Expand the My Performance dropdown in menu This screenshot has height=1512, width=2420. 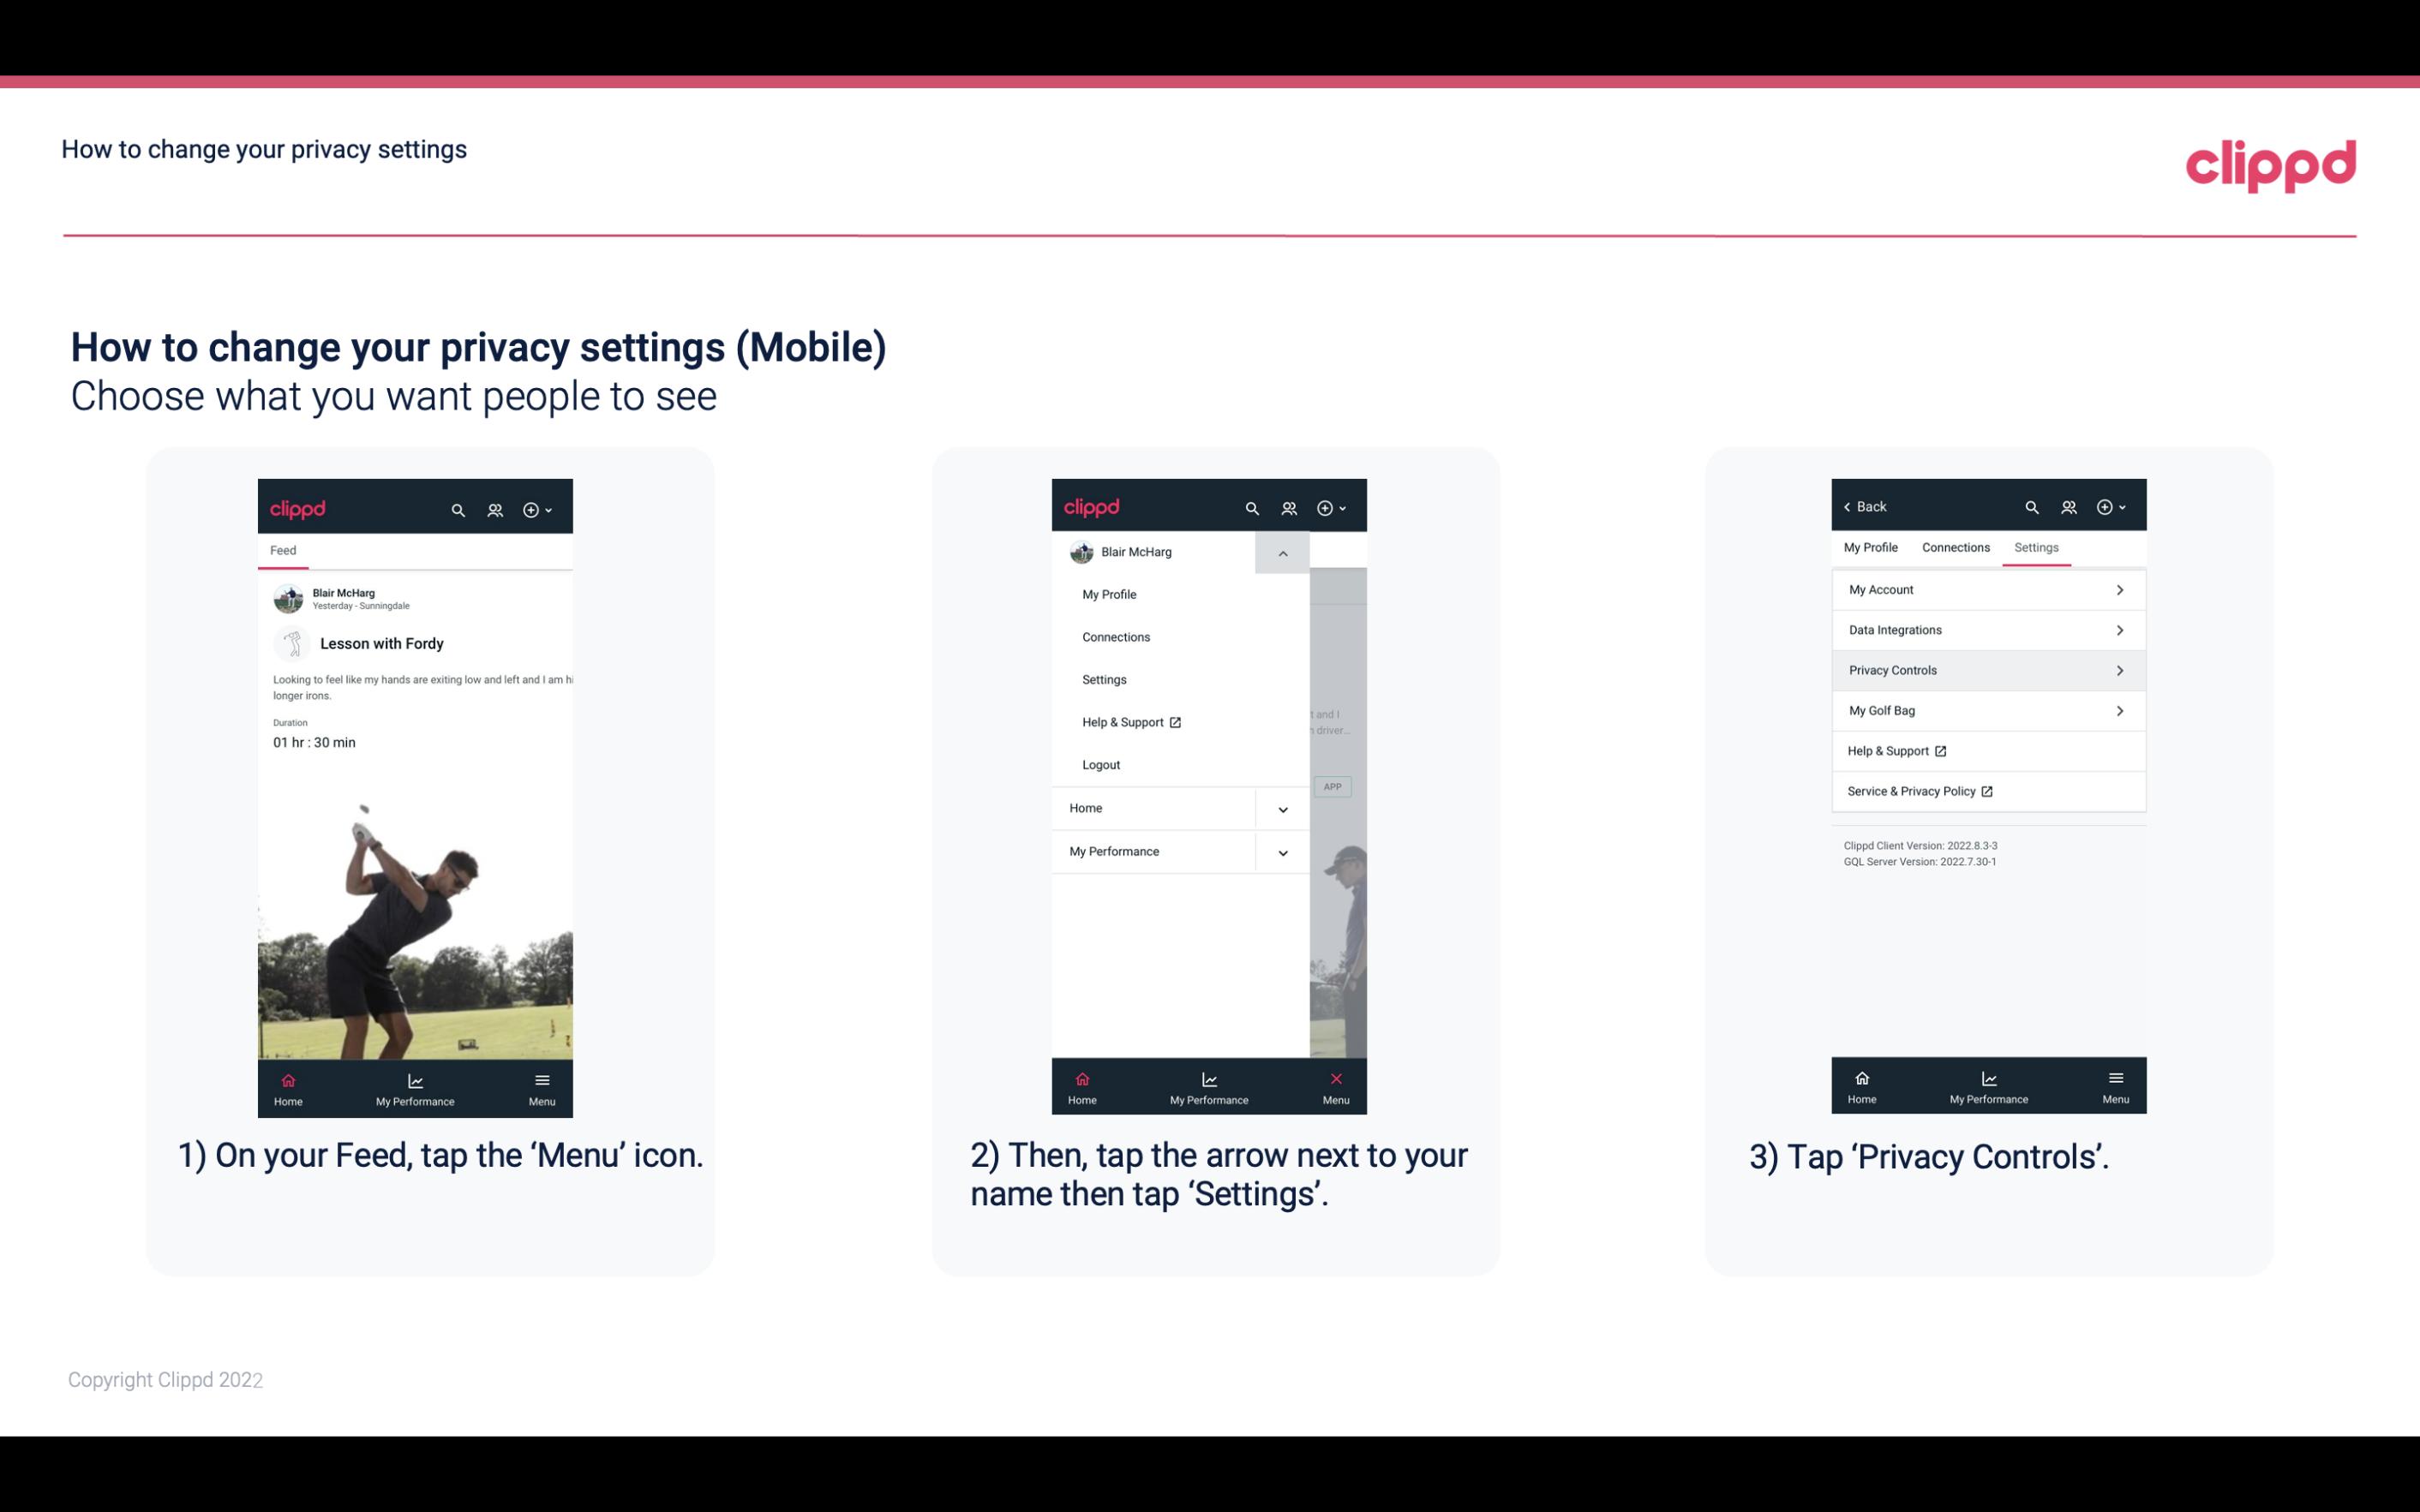coord(1282,852)
